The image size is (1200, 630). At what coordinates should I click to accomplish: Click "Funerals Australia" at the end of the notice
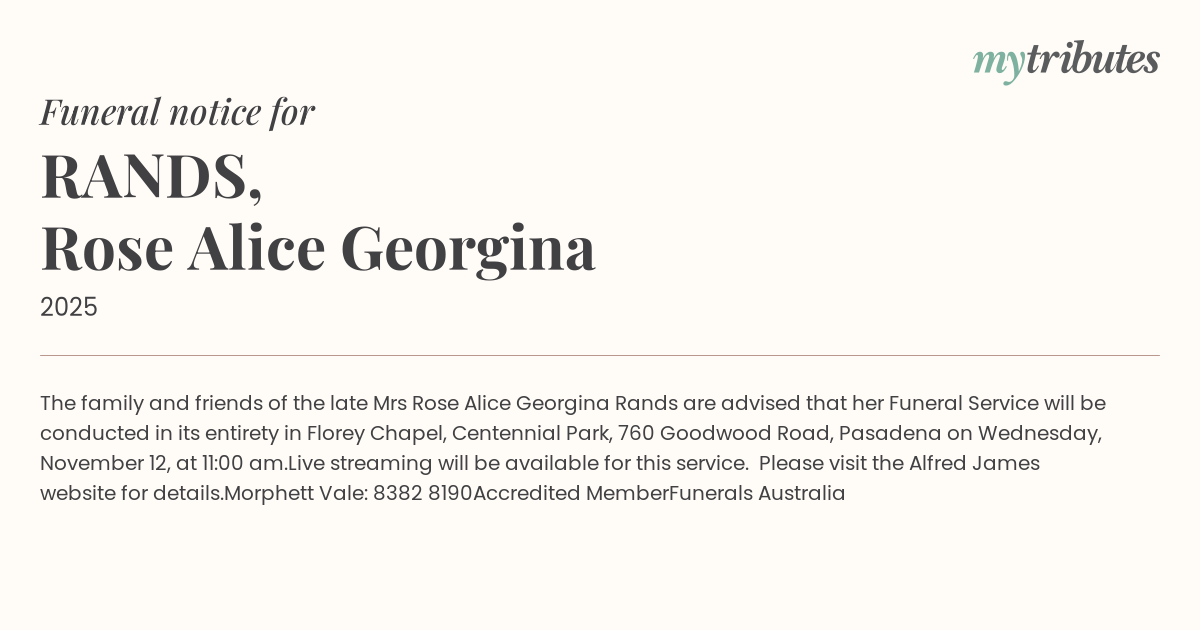pyautogui.click(x=757, y=493)
